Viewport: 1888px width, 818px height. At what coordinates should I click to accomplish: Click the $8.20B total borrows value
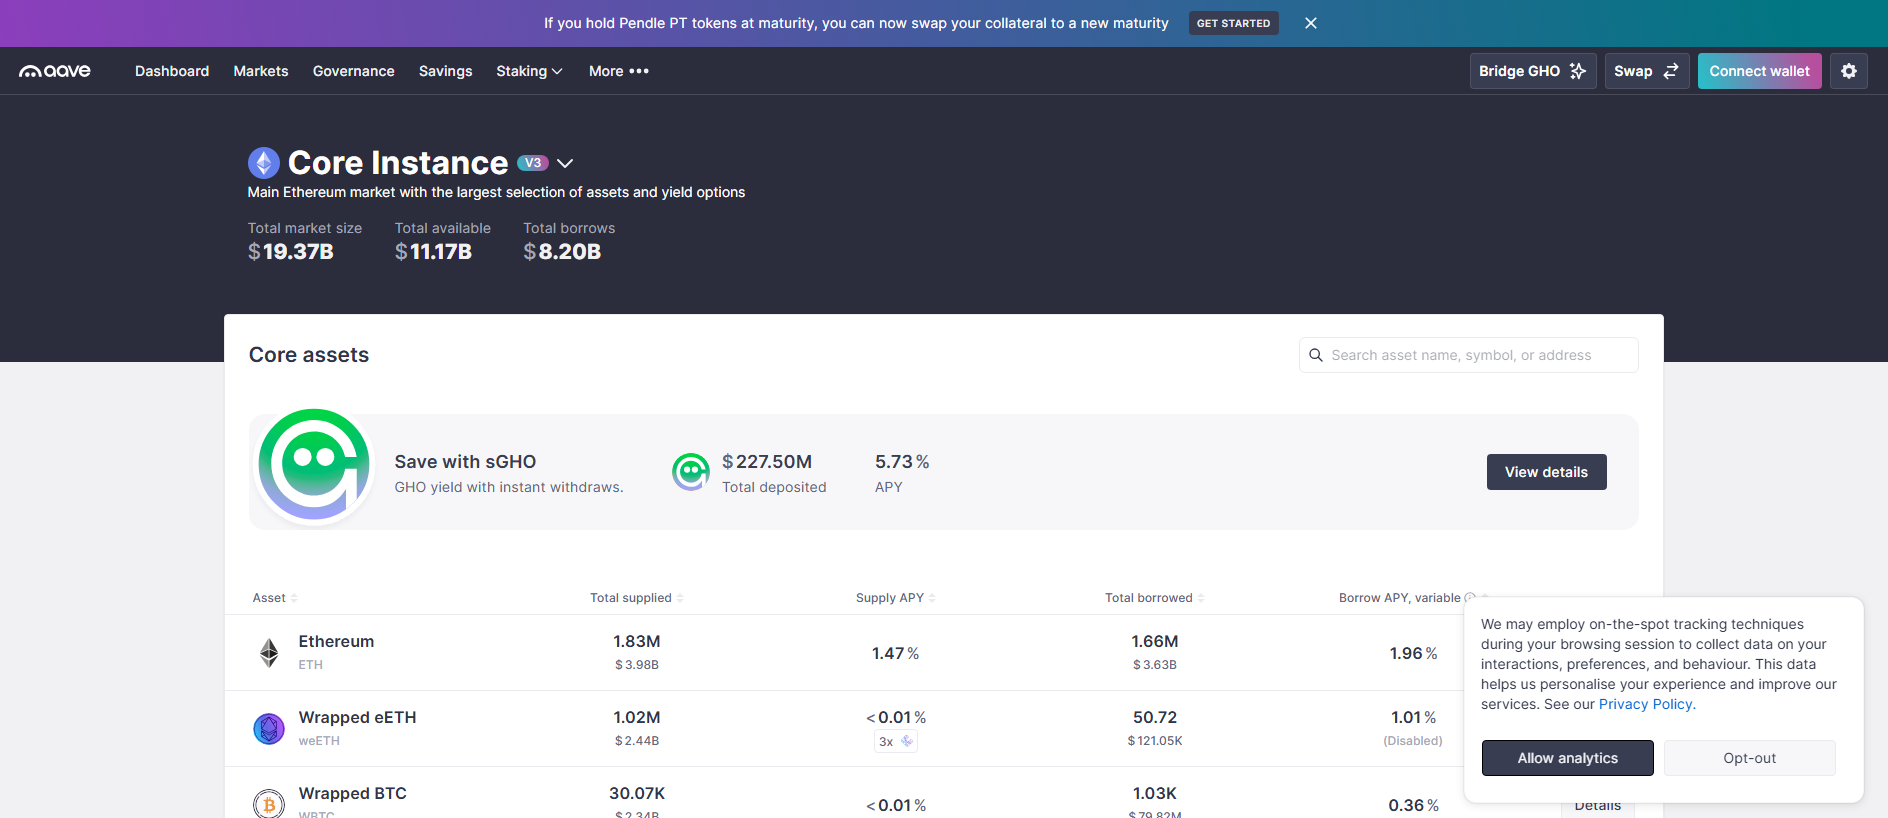562,252
